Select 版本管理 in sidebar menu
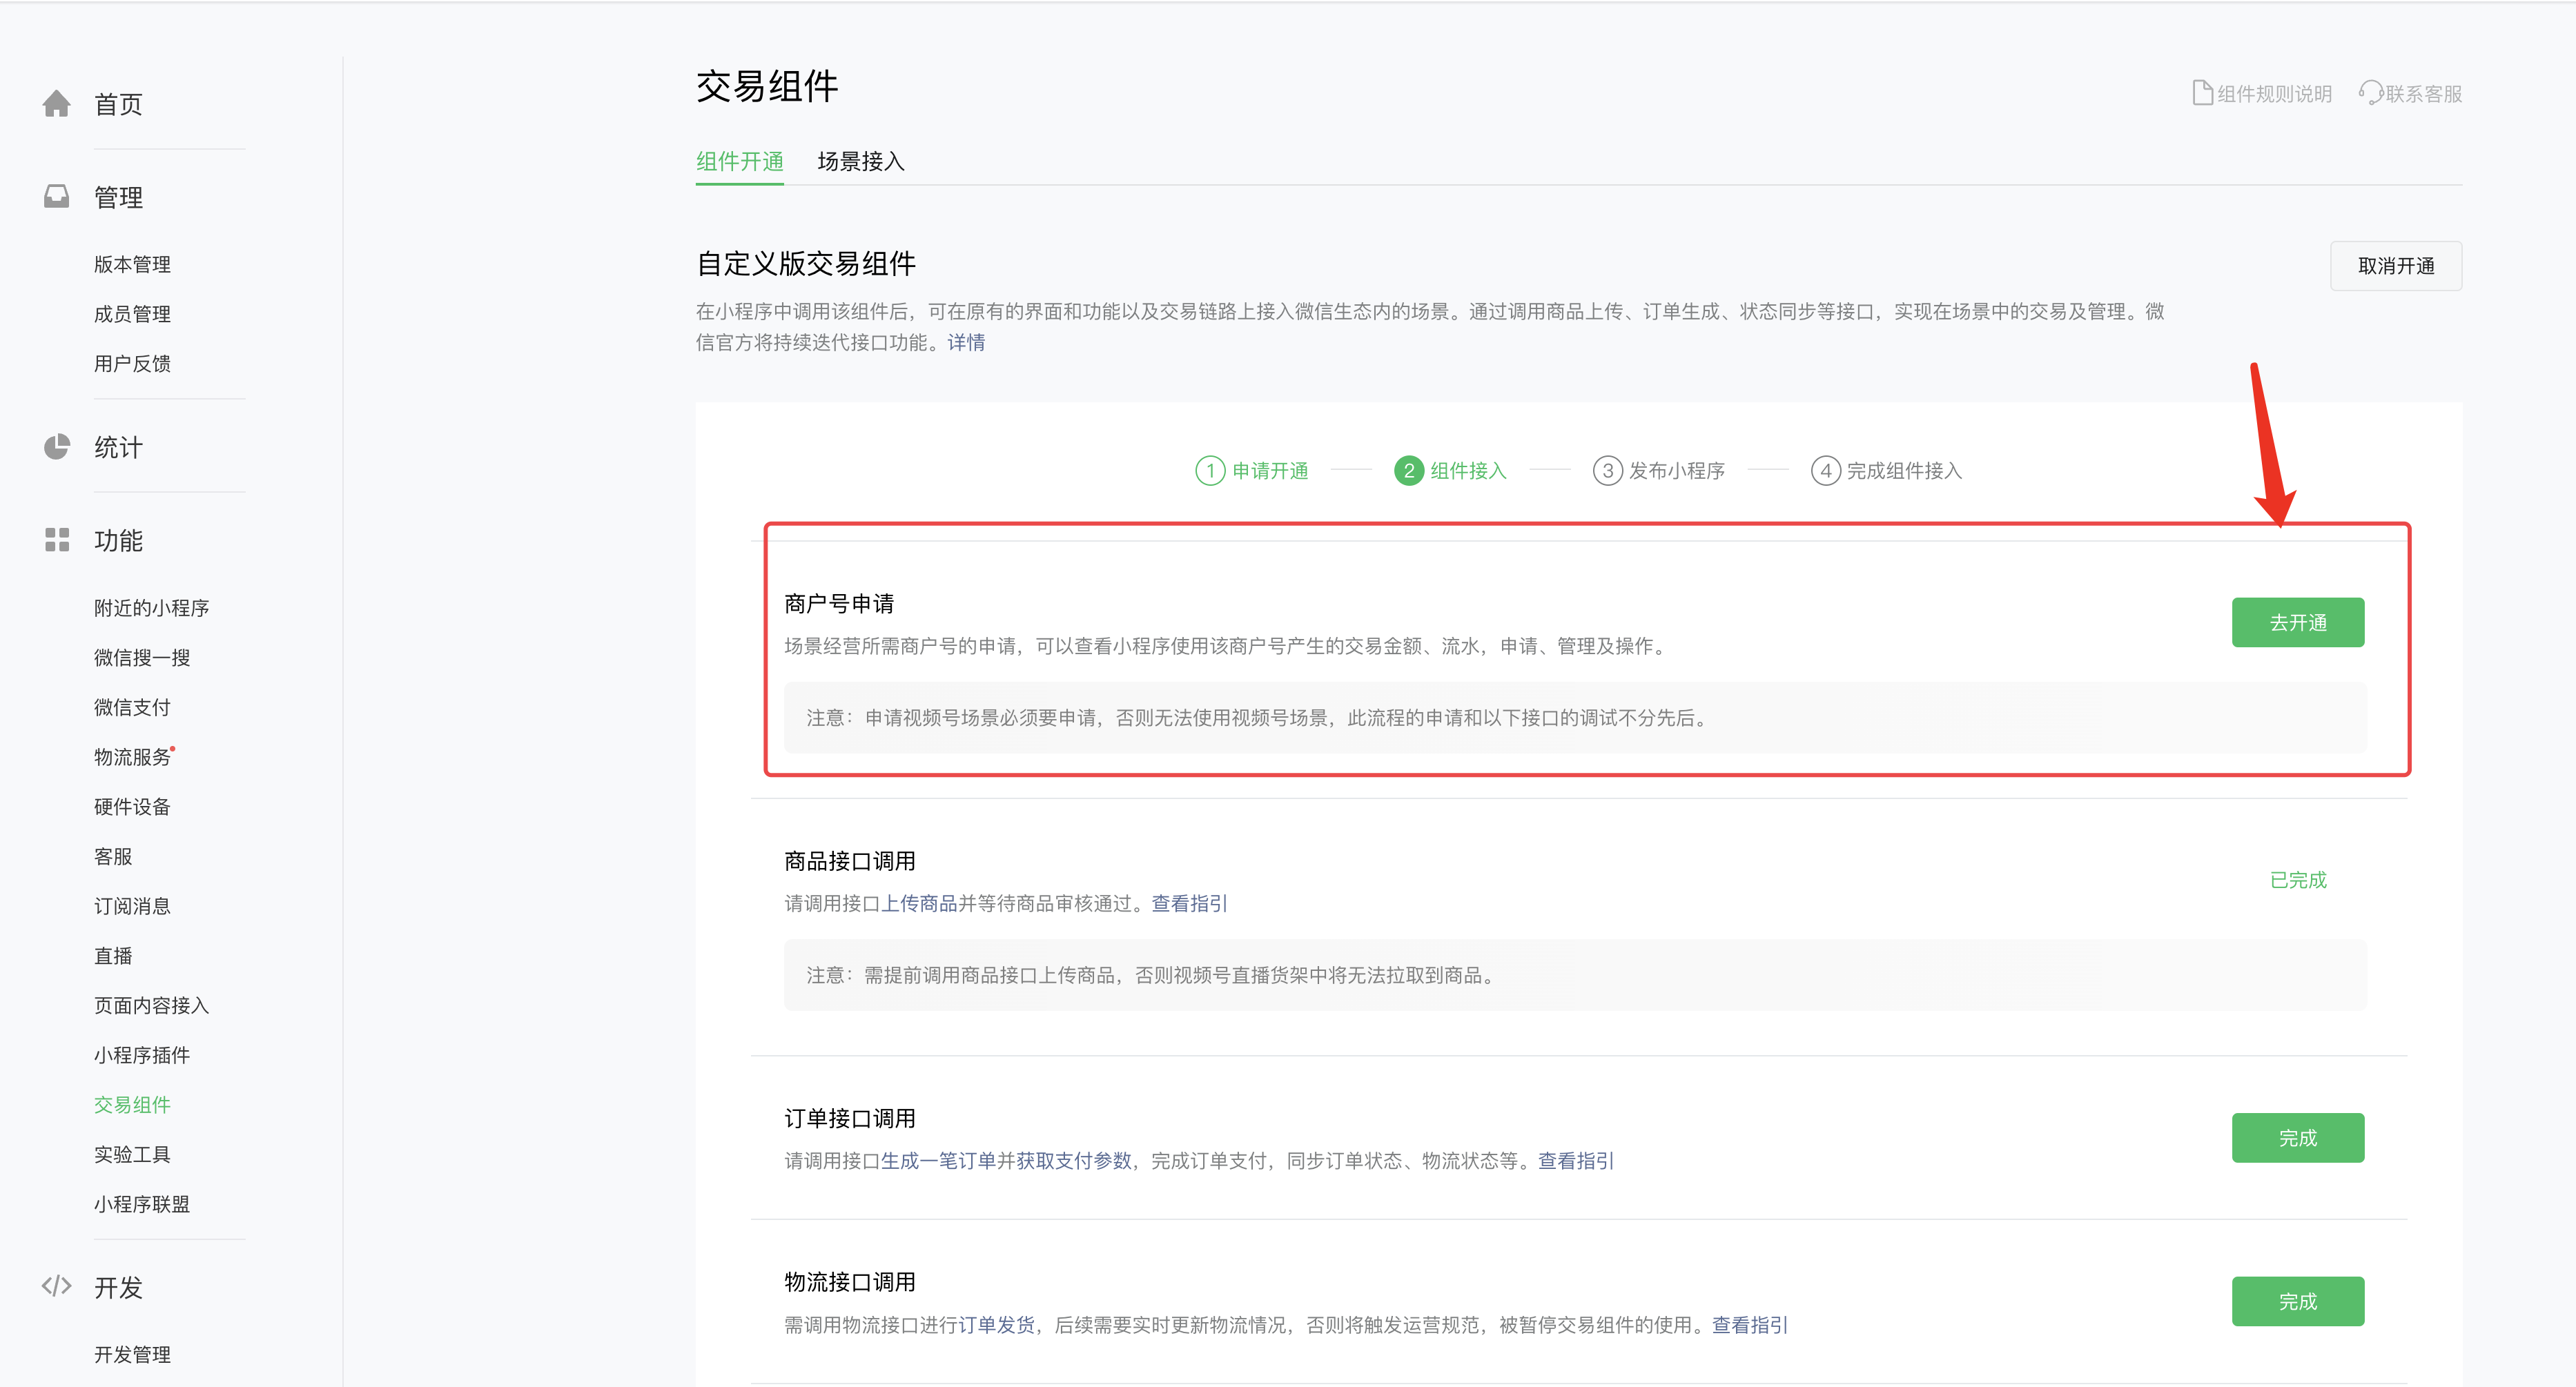Viewport: 2576px width, 1387px height. (132, 264)
